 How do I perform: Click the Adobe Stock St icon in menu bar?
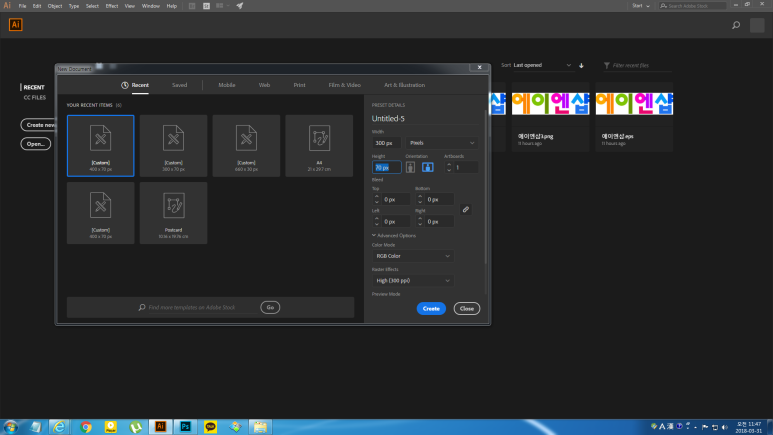tap(207, 6)
